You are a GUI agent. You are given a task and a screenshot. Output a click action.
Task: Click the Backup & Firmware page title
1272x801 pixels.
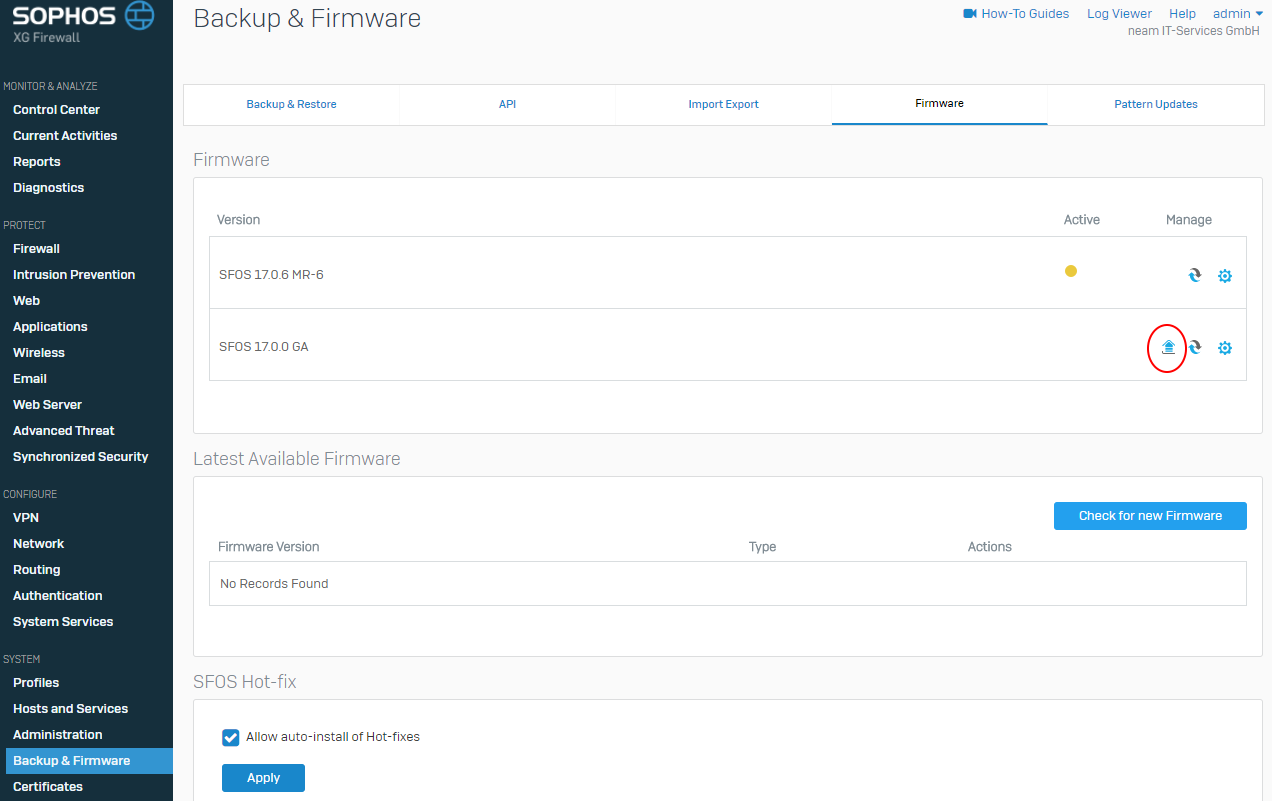pyautogui.click(x=307, y=19)
